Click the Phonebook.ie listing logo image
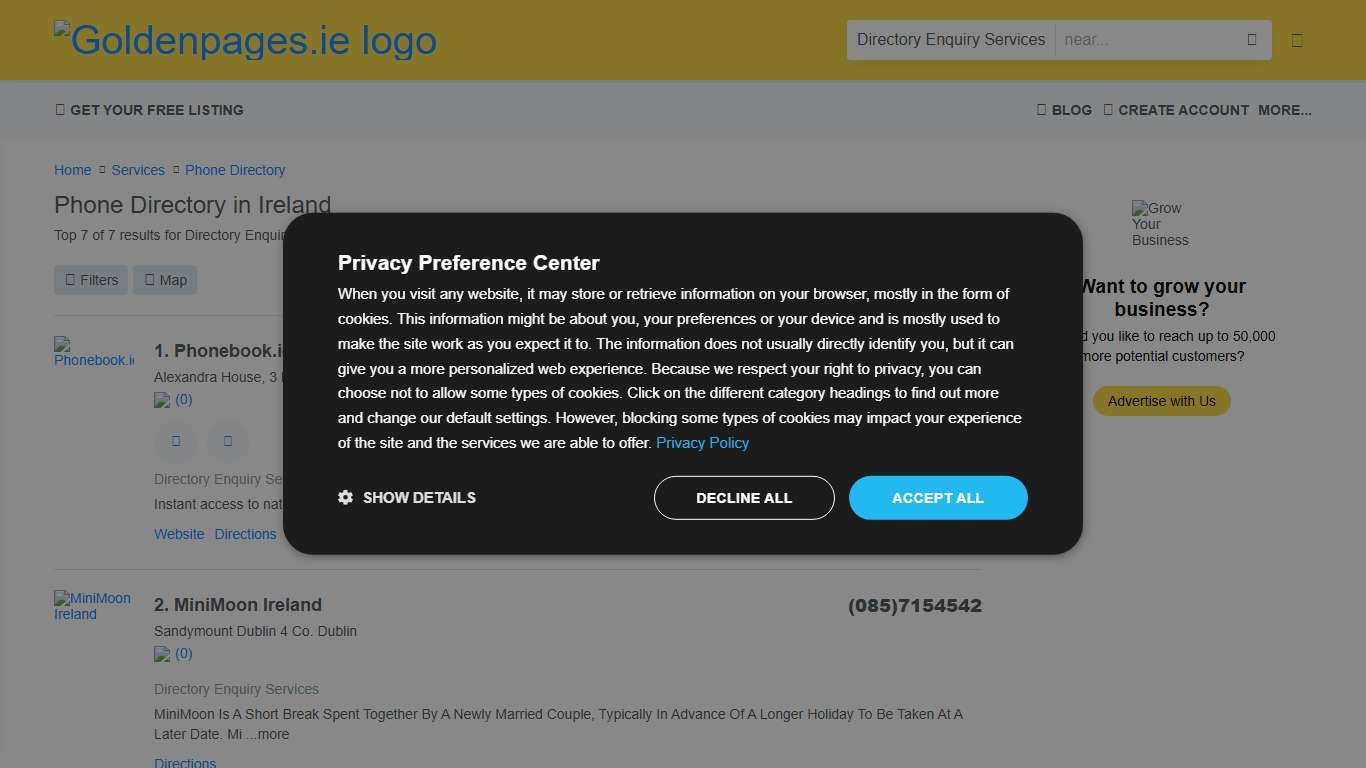The height and width of the screenshot is (768, 1366). coord(94,352)
